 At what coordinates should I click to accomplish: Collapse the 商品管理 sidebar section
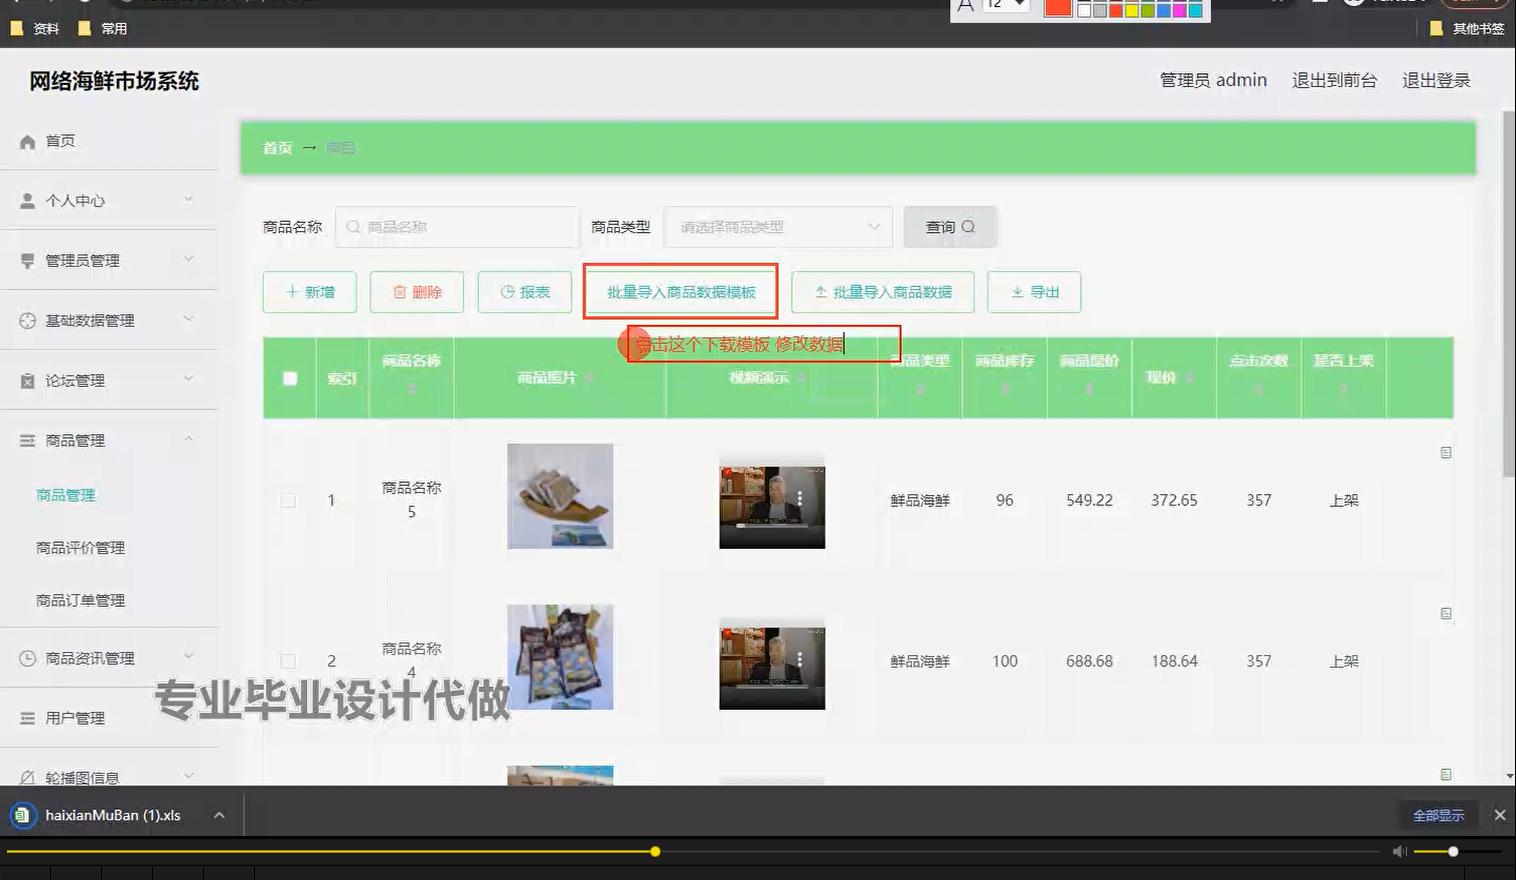(x=188, y=440)
